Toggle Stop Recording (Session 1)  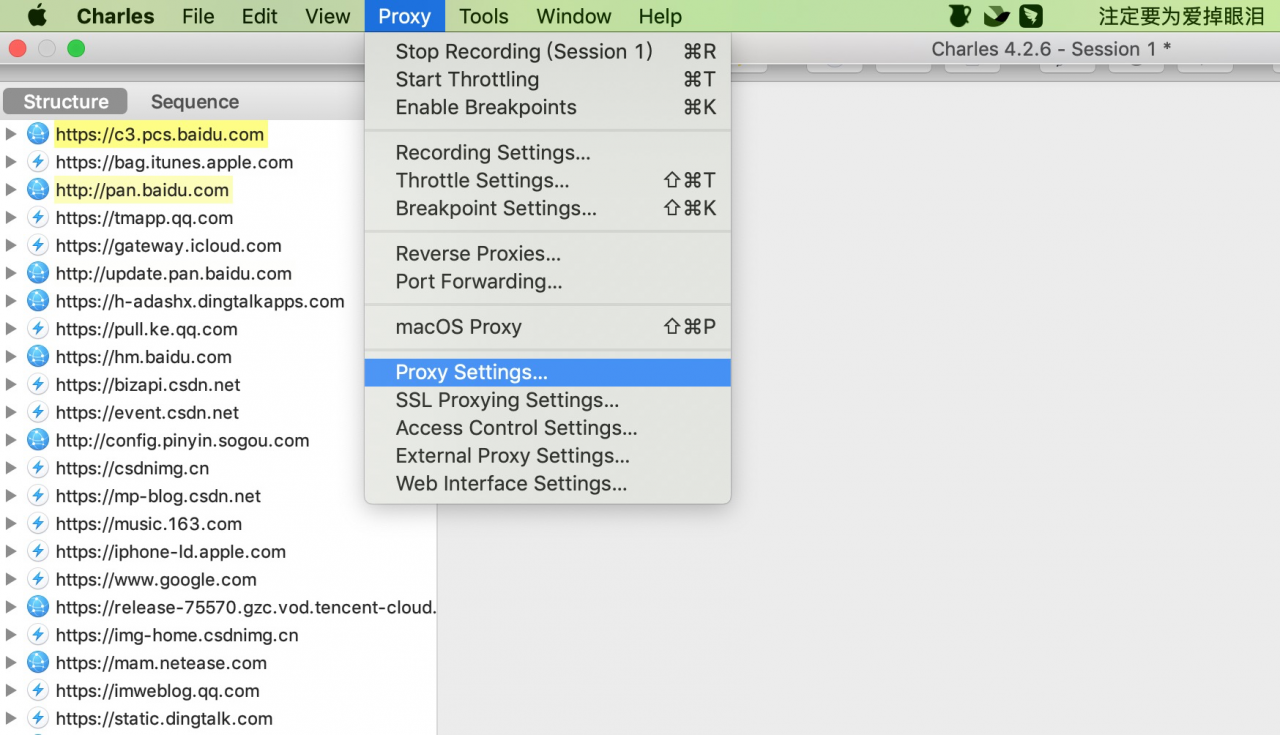548,51
